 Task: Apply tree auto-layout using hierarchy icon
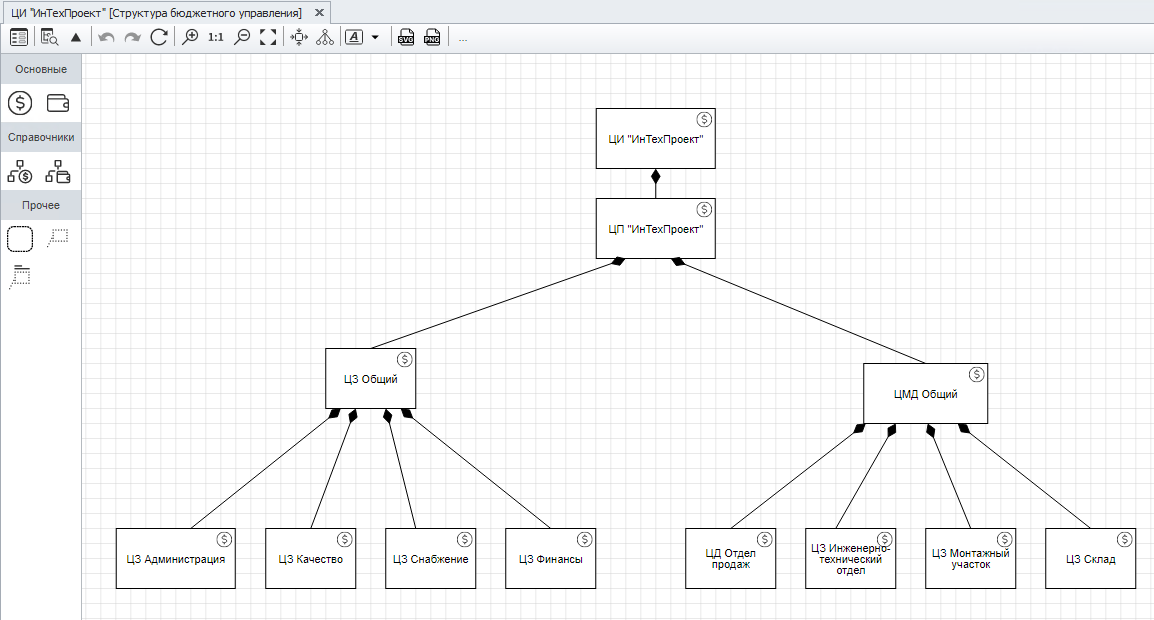click(324, 38)
